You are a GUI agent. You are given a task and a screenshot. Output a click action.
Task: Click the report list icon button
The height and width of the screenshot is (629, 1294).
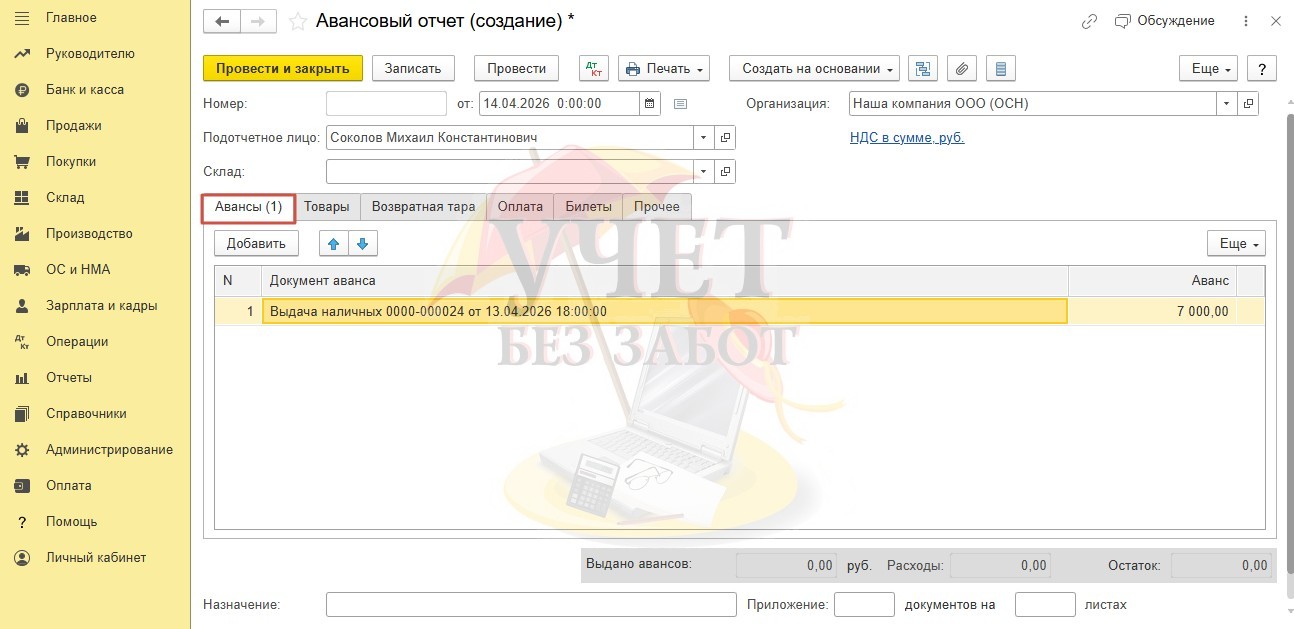click(1000, 68)
